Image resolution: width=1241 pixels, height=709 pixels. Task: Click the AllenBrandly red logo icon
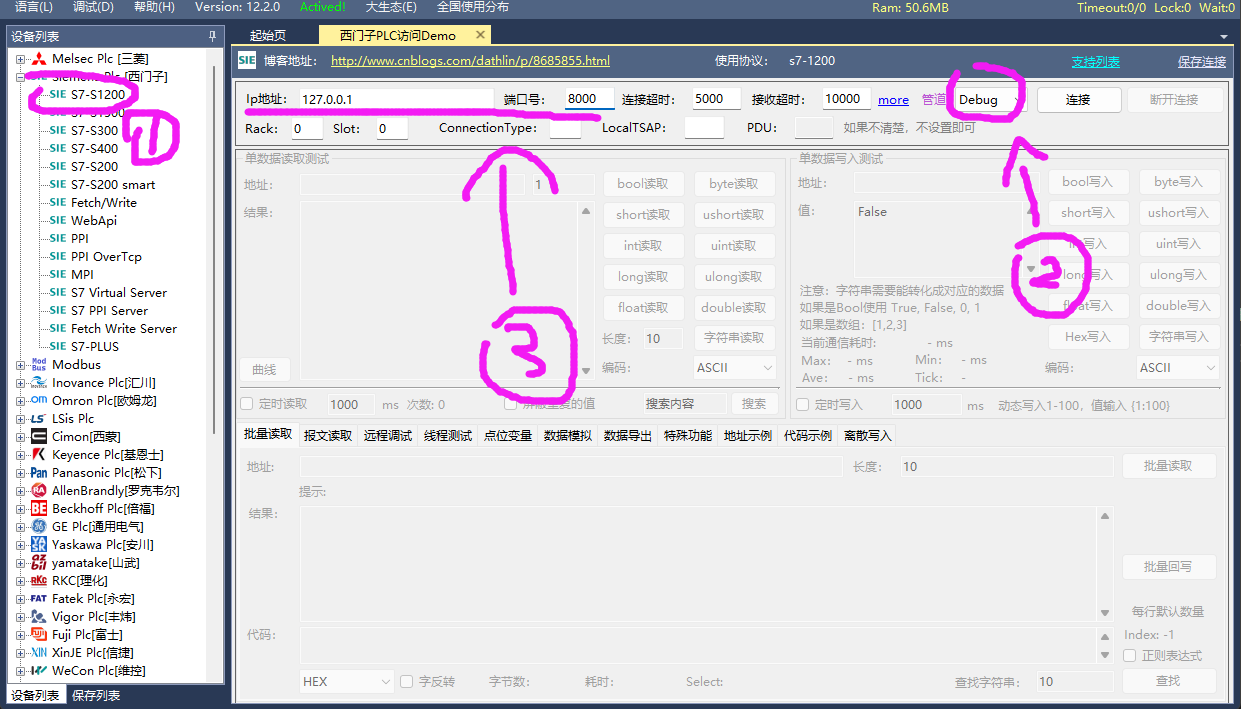click(39, 490)
